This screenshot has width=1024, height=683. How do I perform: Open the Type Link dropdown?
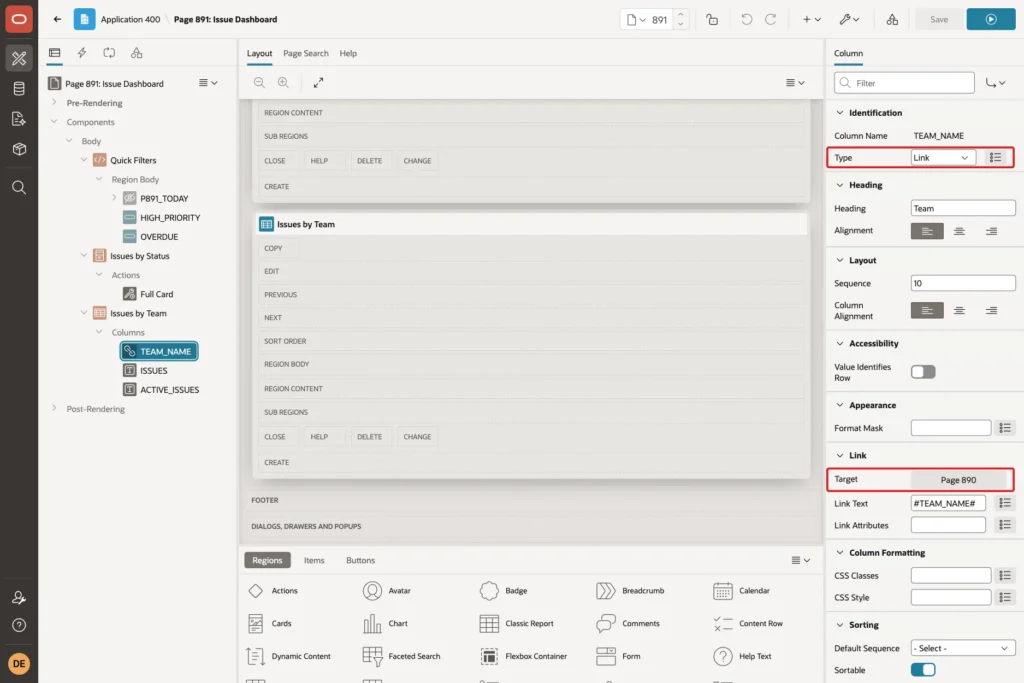[943, 157]
